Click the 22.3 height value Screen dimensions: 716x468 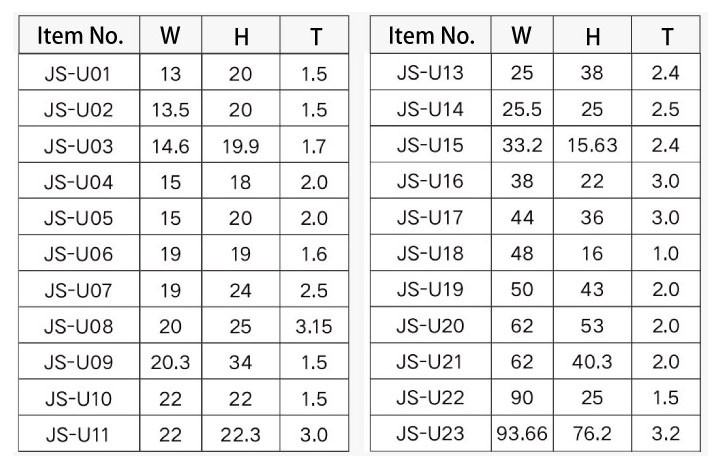tap(240, 436)
